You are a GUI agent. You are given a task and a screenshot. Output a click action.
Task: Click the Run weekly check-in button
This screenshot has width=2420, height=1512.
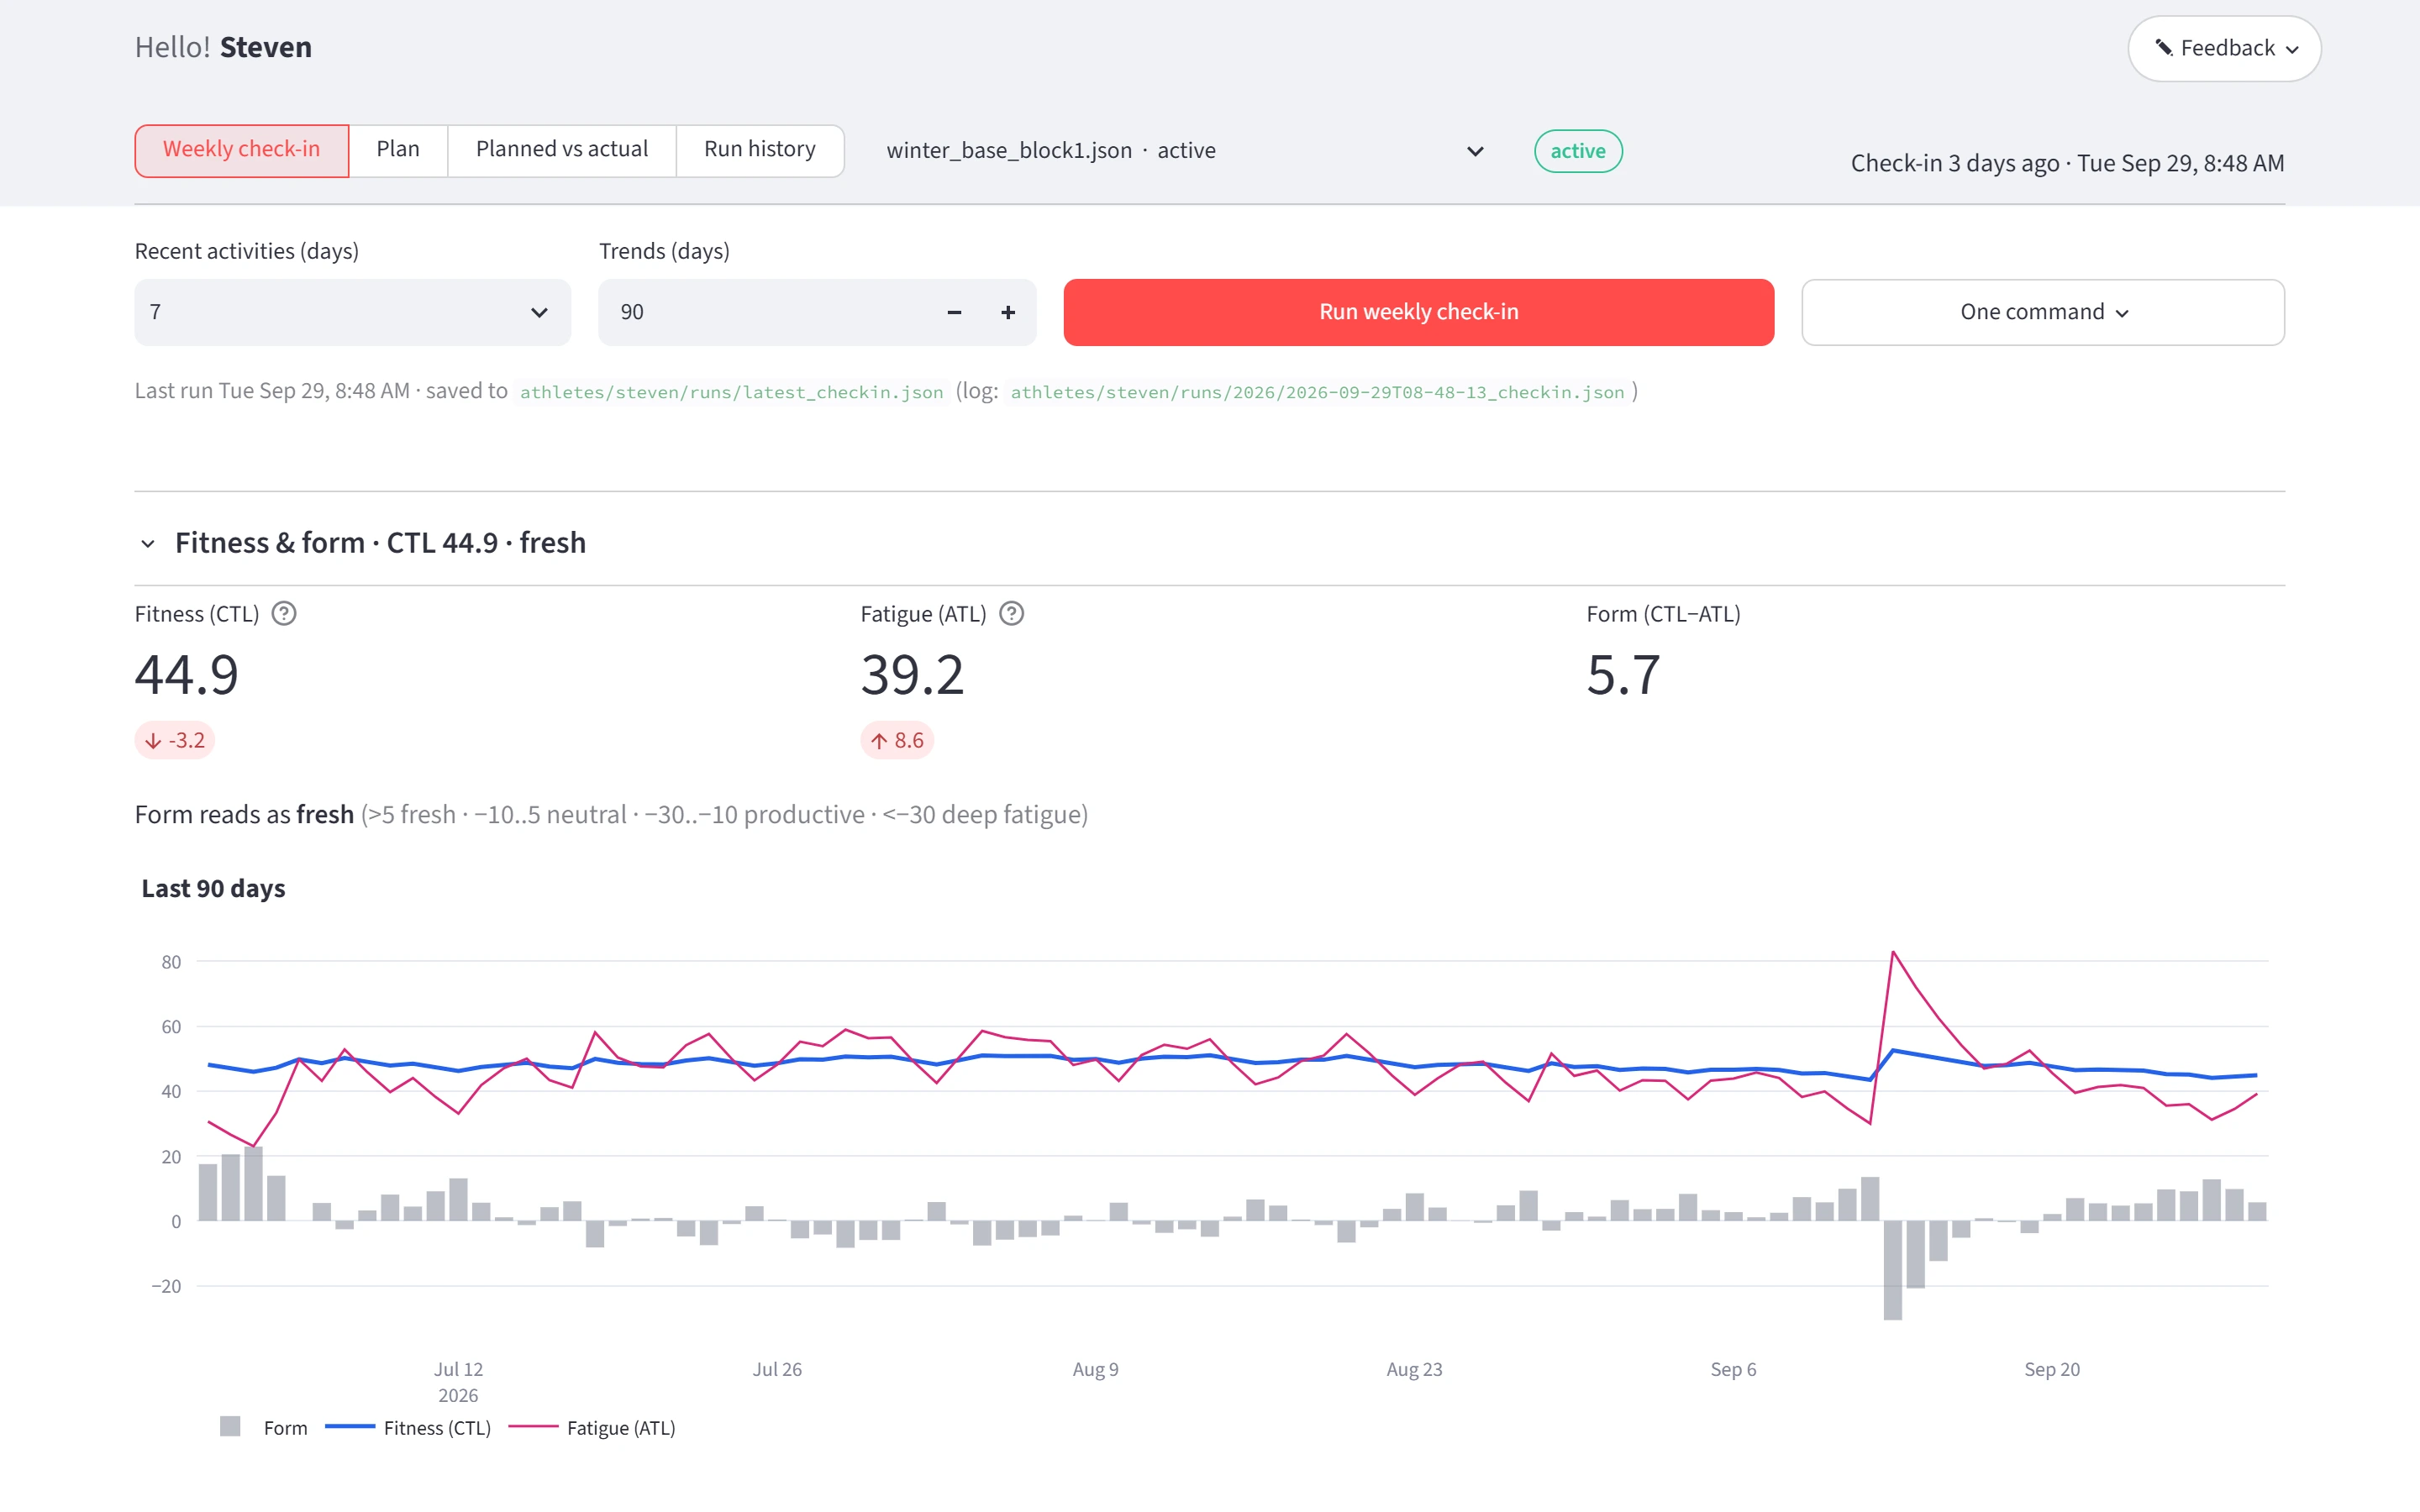1418,313
